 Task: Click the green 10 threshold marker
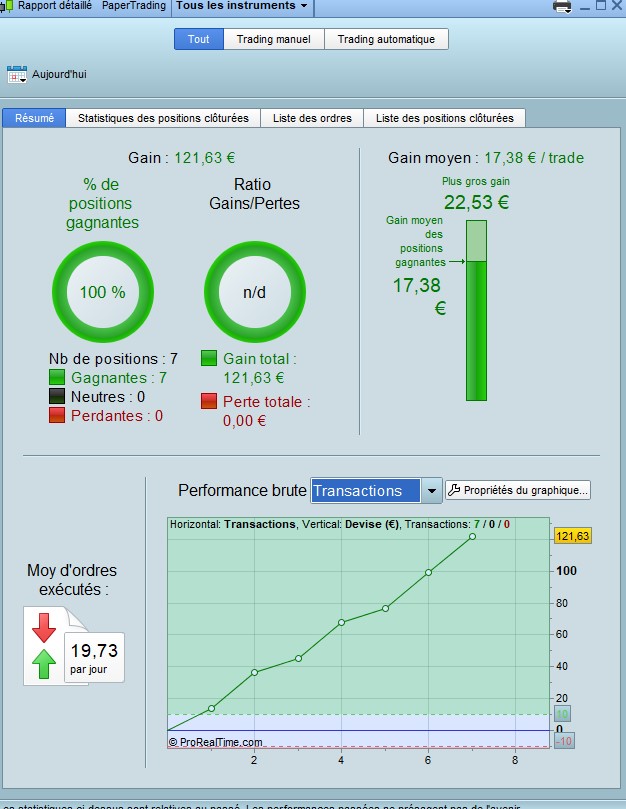(562, 714)
